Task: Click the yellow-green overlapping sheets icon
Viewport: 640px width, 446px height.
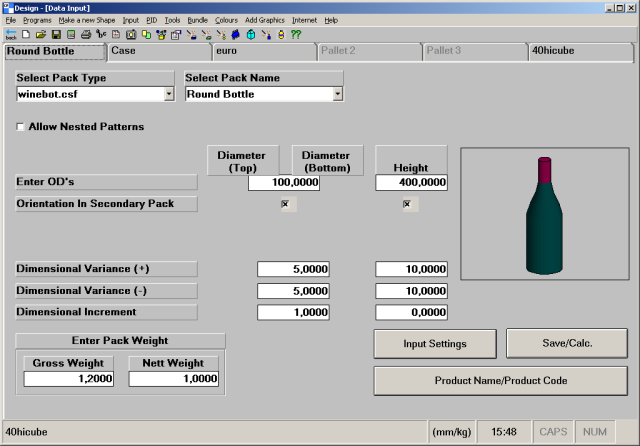Action: (x=146, y=35)
